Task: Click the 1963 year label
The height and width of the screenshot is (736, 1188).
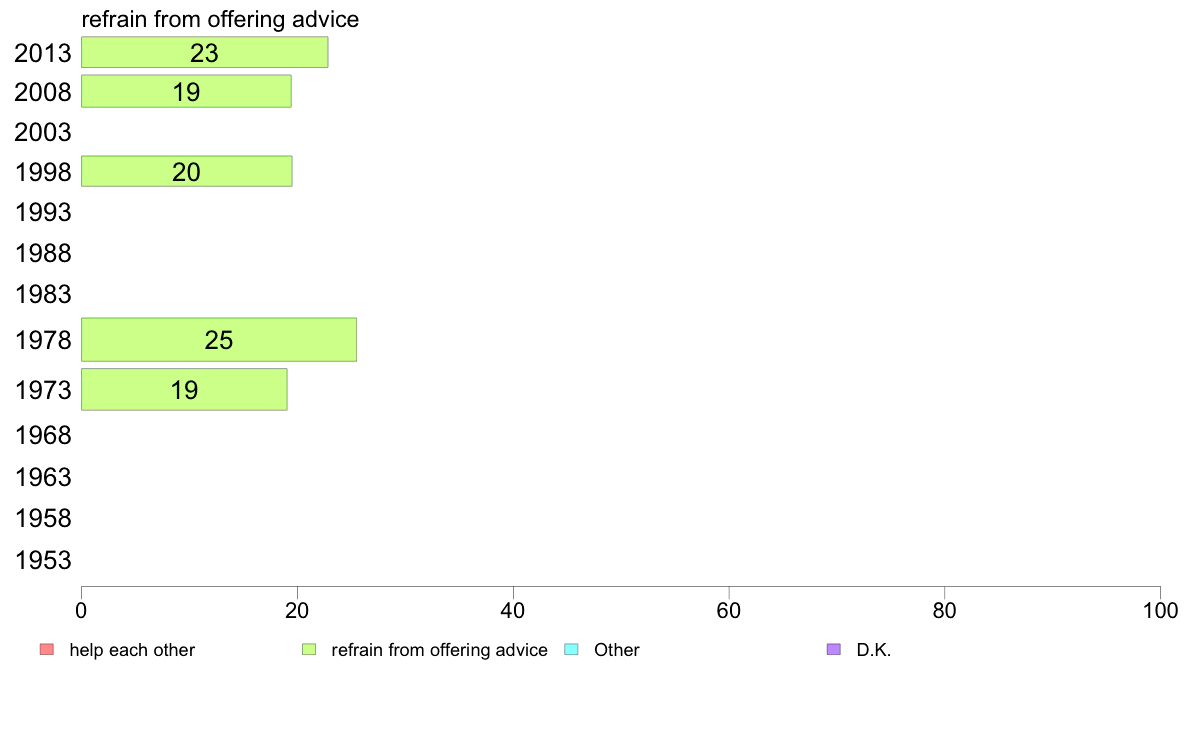Action: tap(43, 477)
